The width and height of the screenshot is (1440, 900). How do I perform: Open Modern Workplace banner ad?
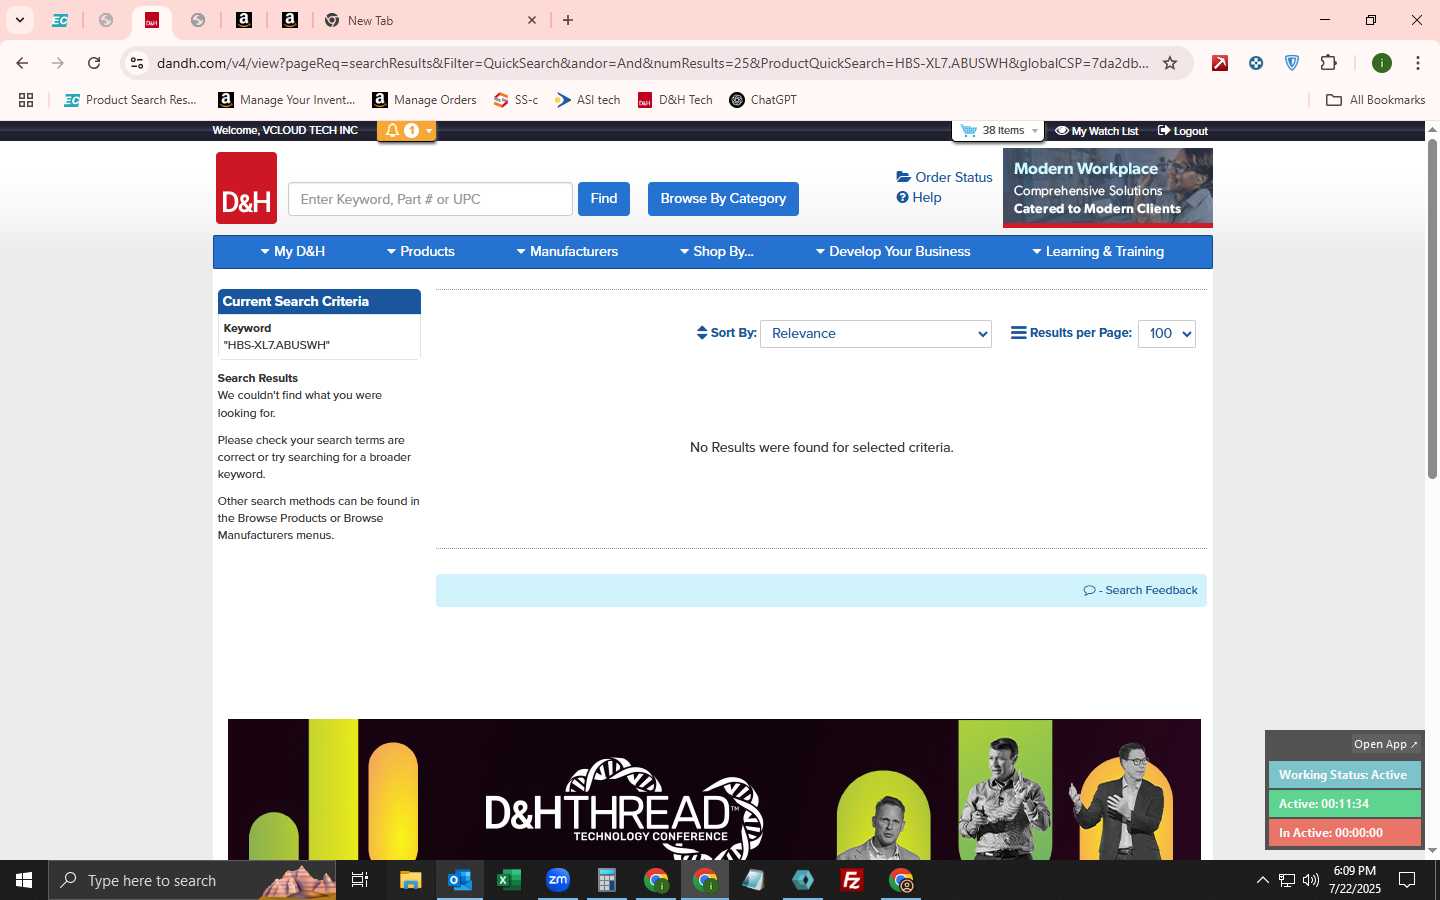[1108, 188]
